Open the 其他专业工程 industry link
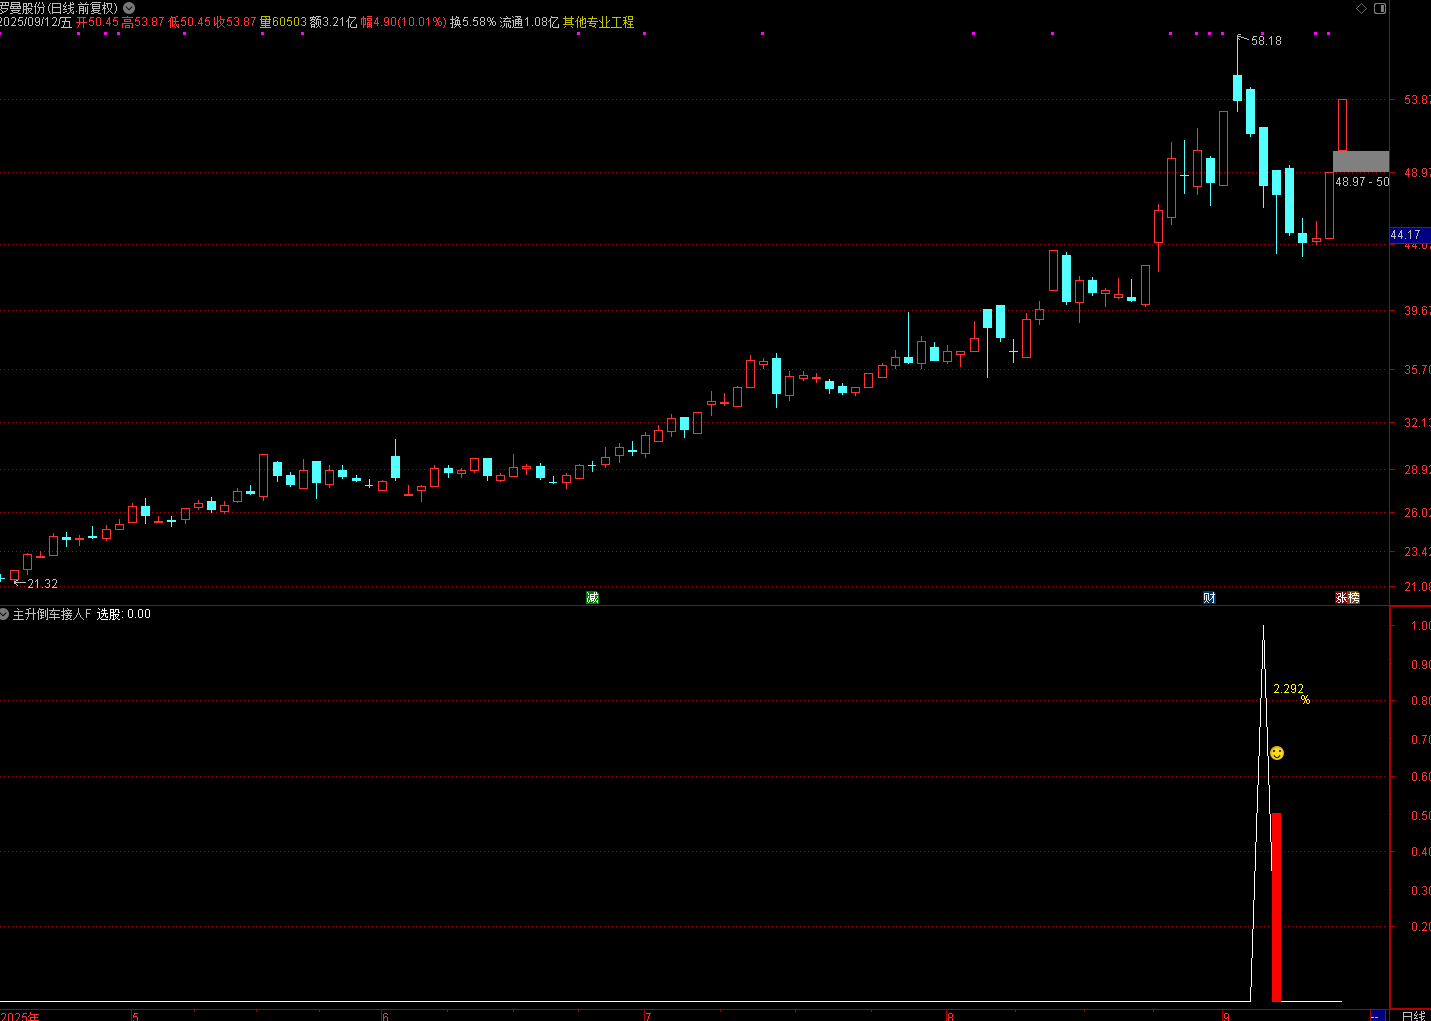1431x1021 pixels. (x=598, y=22)
